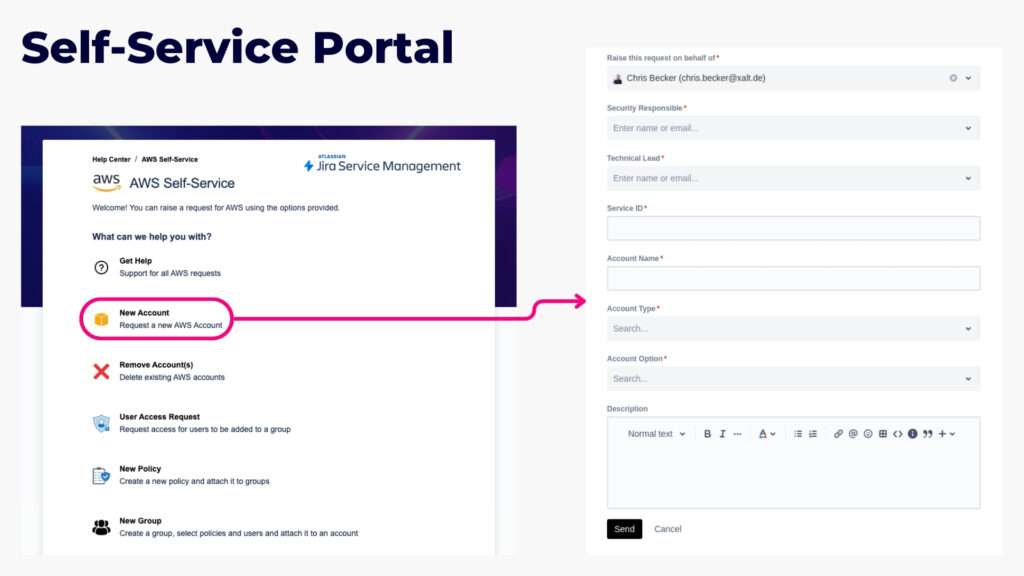Click the User Access Request shield icon
Screen dimensions: 1024x576
100,423
